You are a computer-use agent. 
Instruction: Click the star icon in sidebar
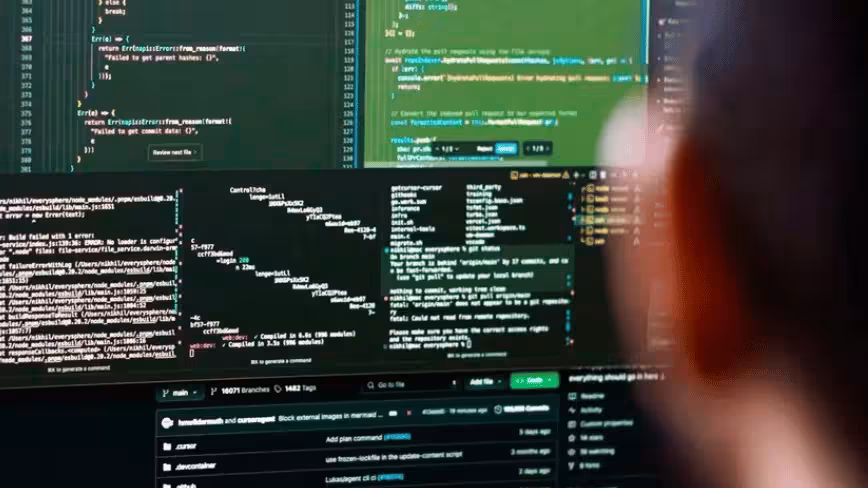[x=572, y=438]
